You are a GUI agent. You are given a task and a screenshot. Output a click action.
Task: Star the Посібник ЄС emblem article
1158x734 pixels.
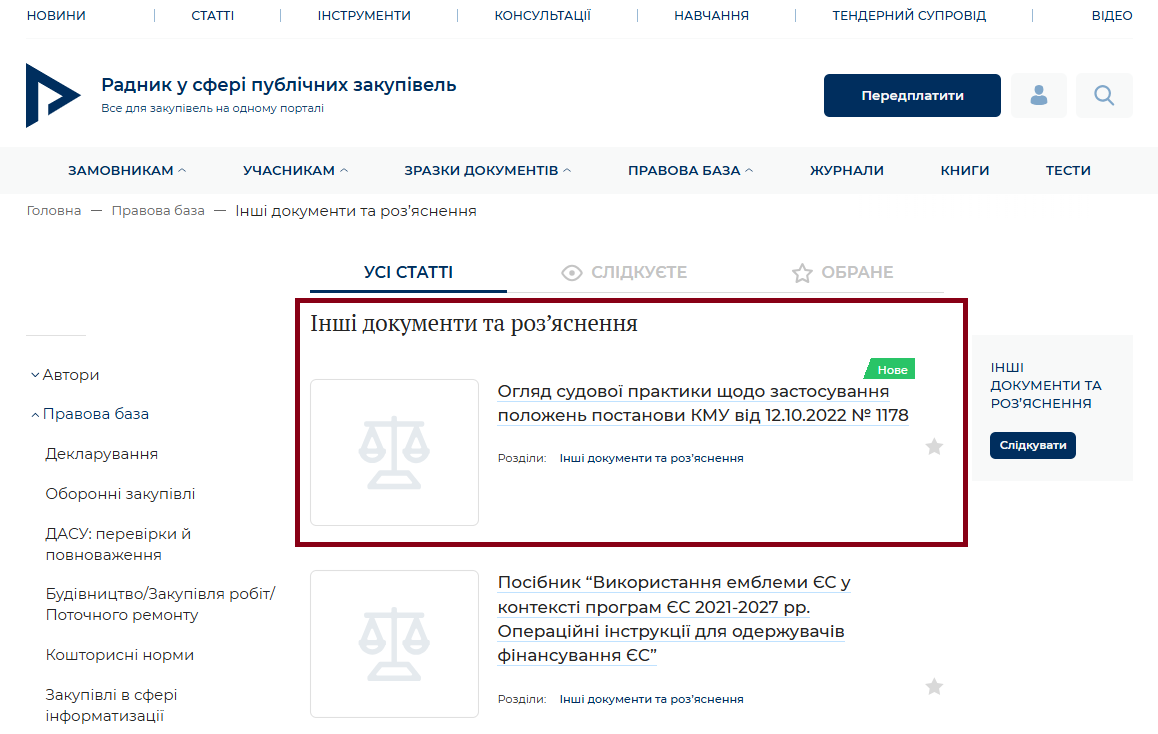click(934, 687)
